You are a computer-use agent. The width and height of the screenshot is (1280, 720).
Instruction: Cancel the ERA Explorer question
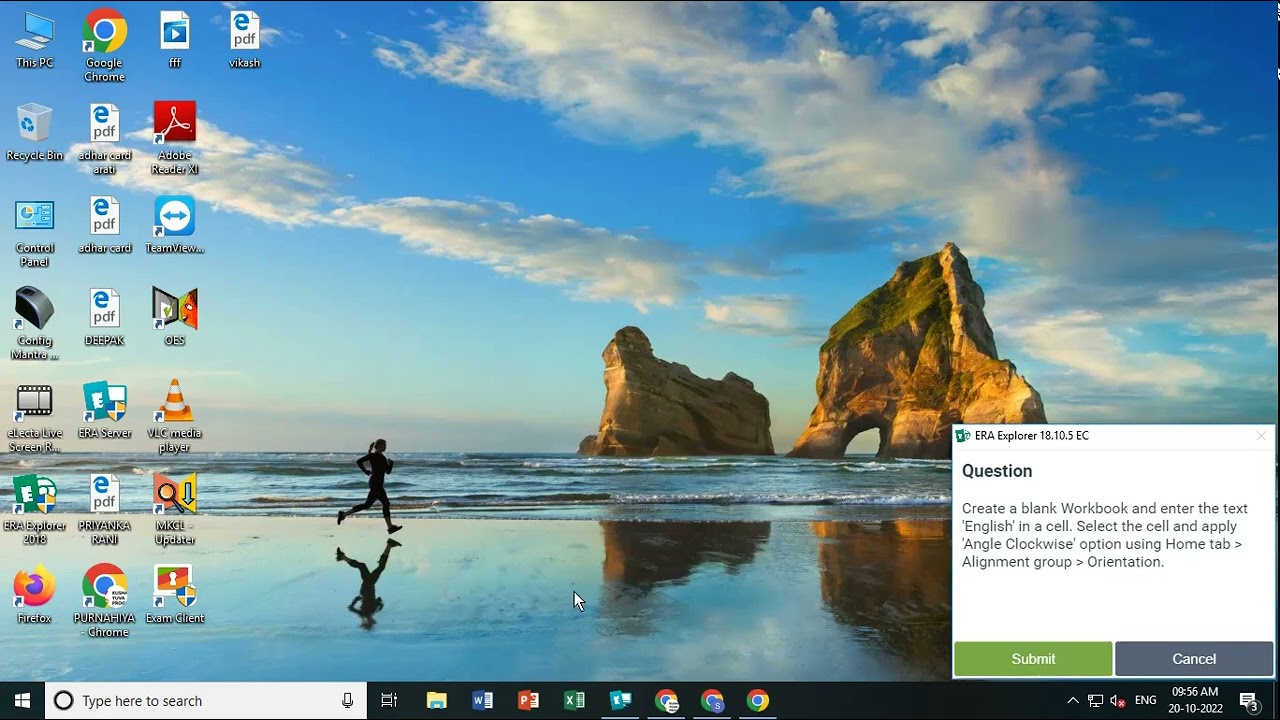click(1194, 659)
